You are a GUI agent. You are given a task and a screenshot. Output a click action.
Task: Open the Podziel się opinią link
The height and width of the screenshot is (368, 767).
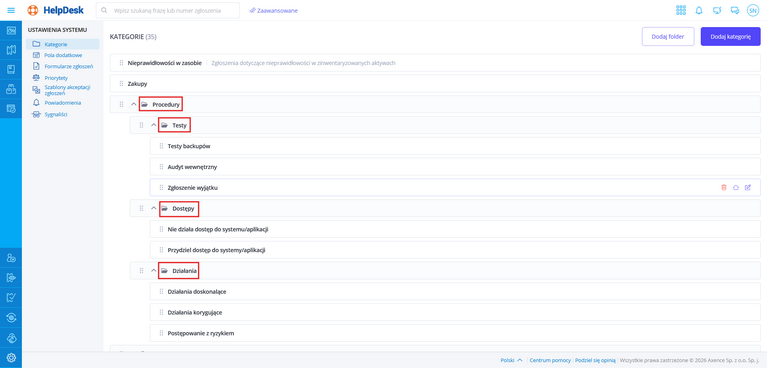pos(595,360)
